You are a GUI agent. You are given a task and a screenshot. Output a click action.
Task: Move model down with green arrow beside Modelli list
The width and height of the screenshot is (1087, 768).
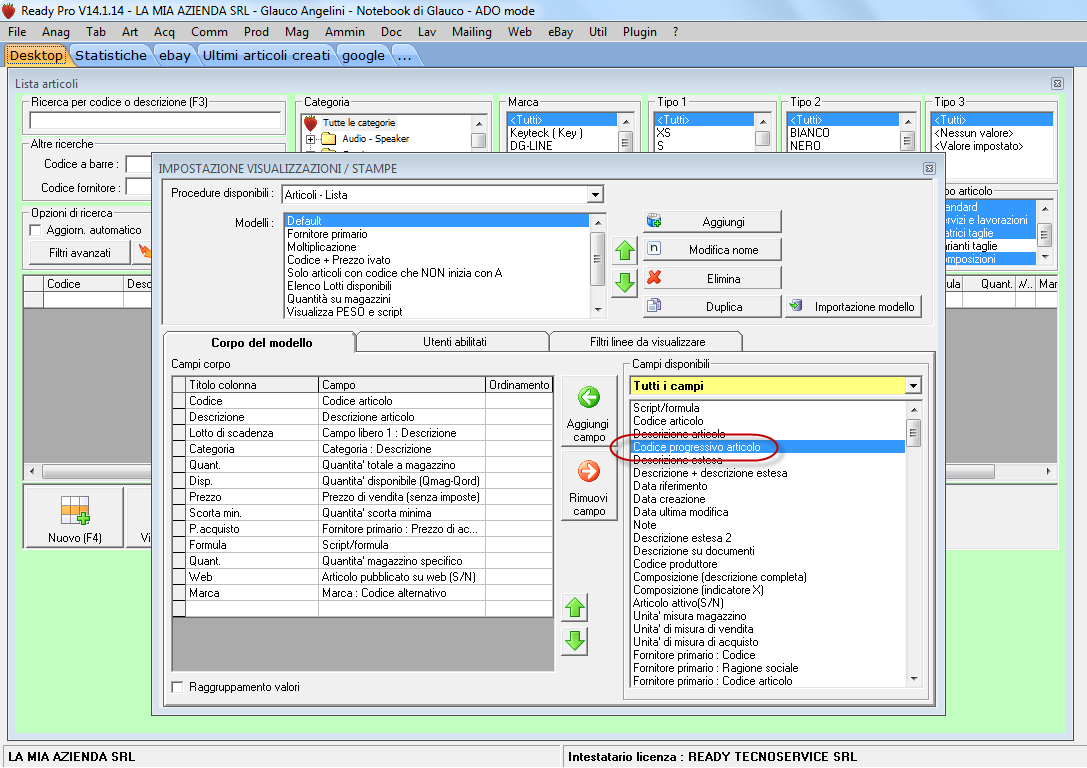tap(625, 282)
